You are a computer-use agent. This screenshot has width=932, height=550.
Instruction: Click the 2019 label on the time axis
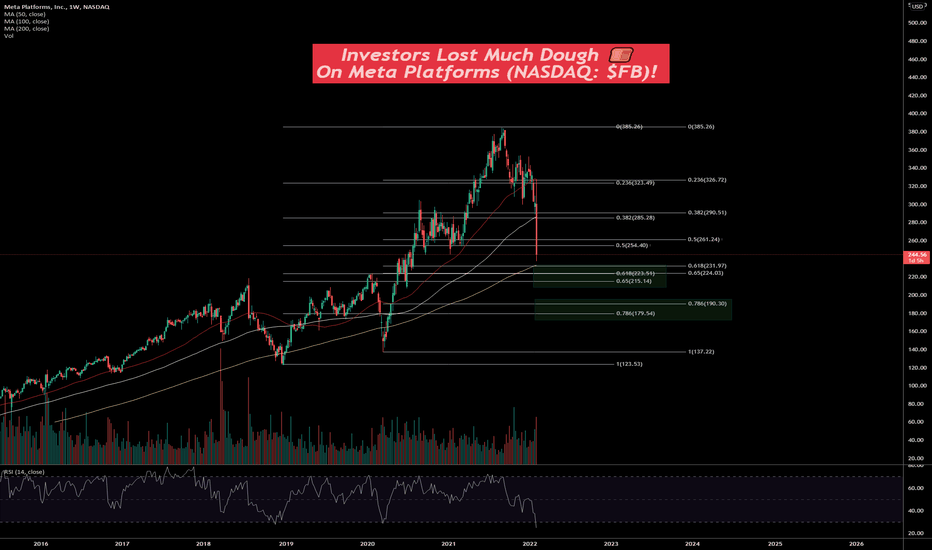pos(286,543)
